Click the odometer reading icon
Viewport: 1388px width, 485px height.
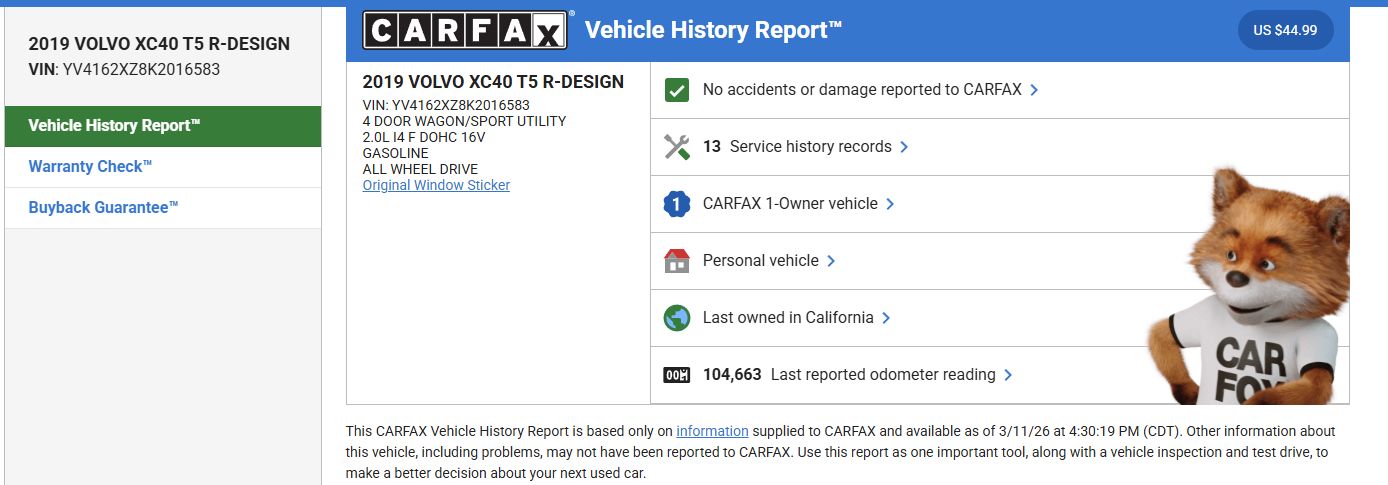(x=677, y=375)
